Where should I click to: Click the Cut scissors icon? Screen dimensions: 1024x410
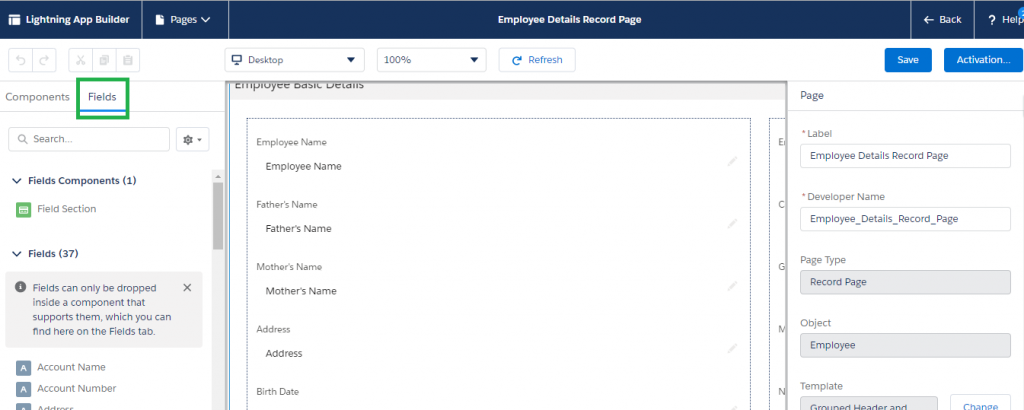coord(81,60)
